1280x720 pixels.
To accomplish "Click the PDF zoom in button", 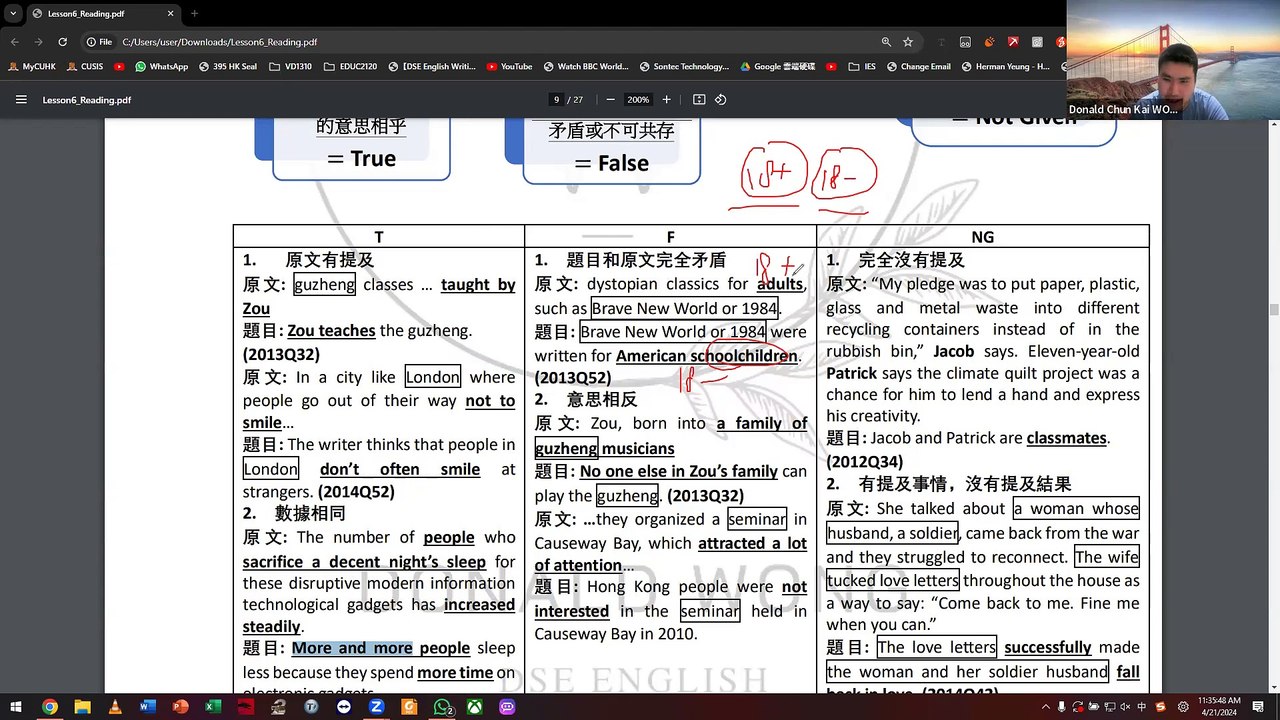I will pos(667,100).
